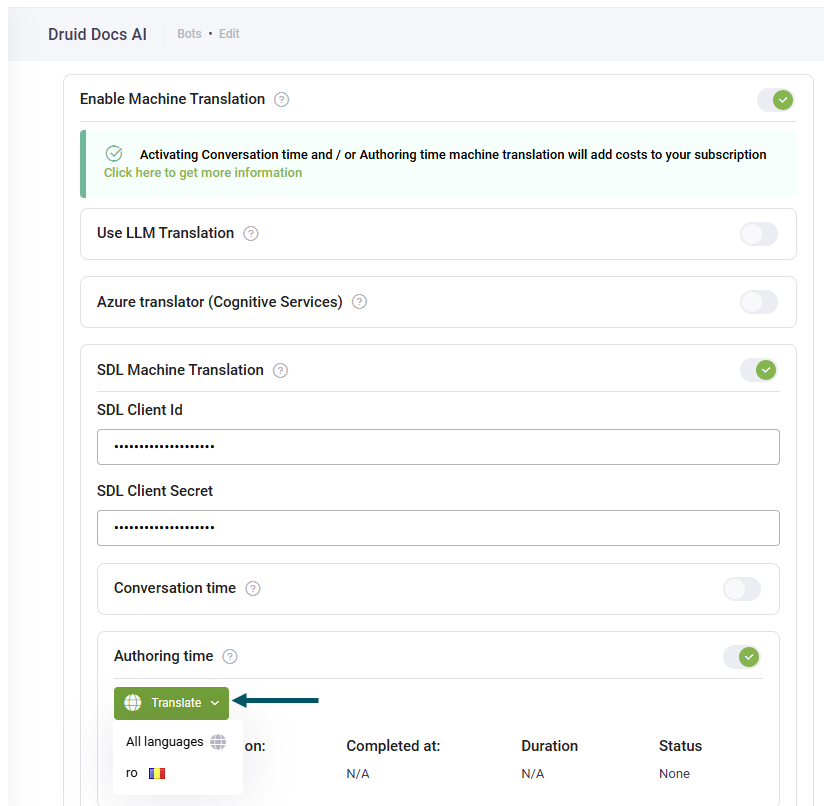The height and width of the screenshot is (806, 824).
Task: Click help icon beside Azure translator
Action: coord(359,302)
